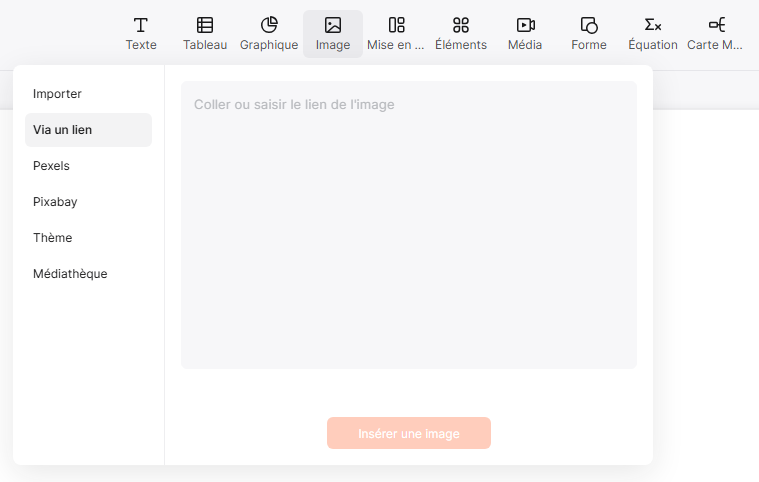Select the Forme shape tool
Image resolution: width=759 pixels, height=482 pixels.
tap(589, 34)
